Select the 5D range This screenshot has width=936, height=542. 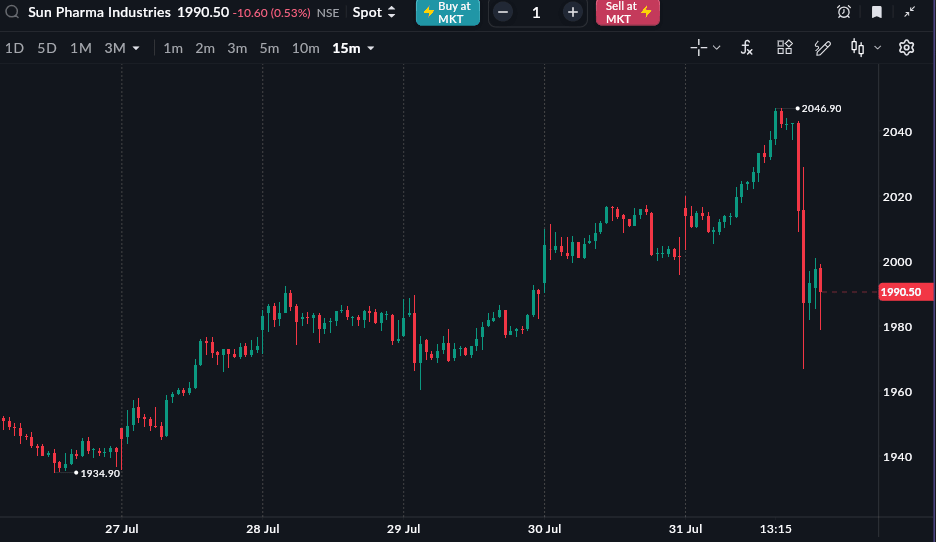click(47, 48)
